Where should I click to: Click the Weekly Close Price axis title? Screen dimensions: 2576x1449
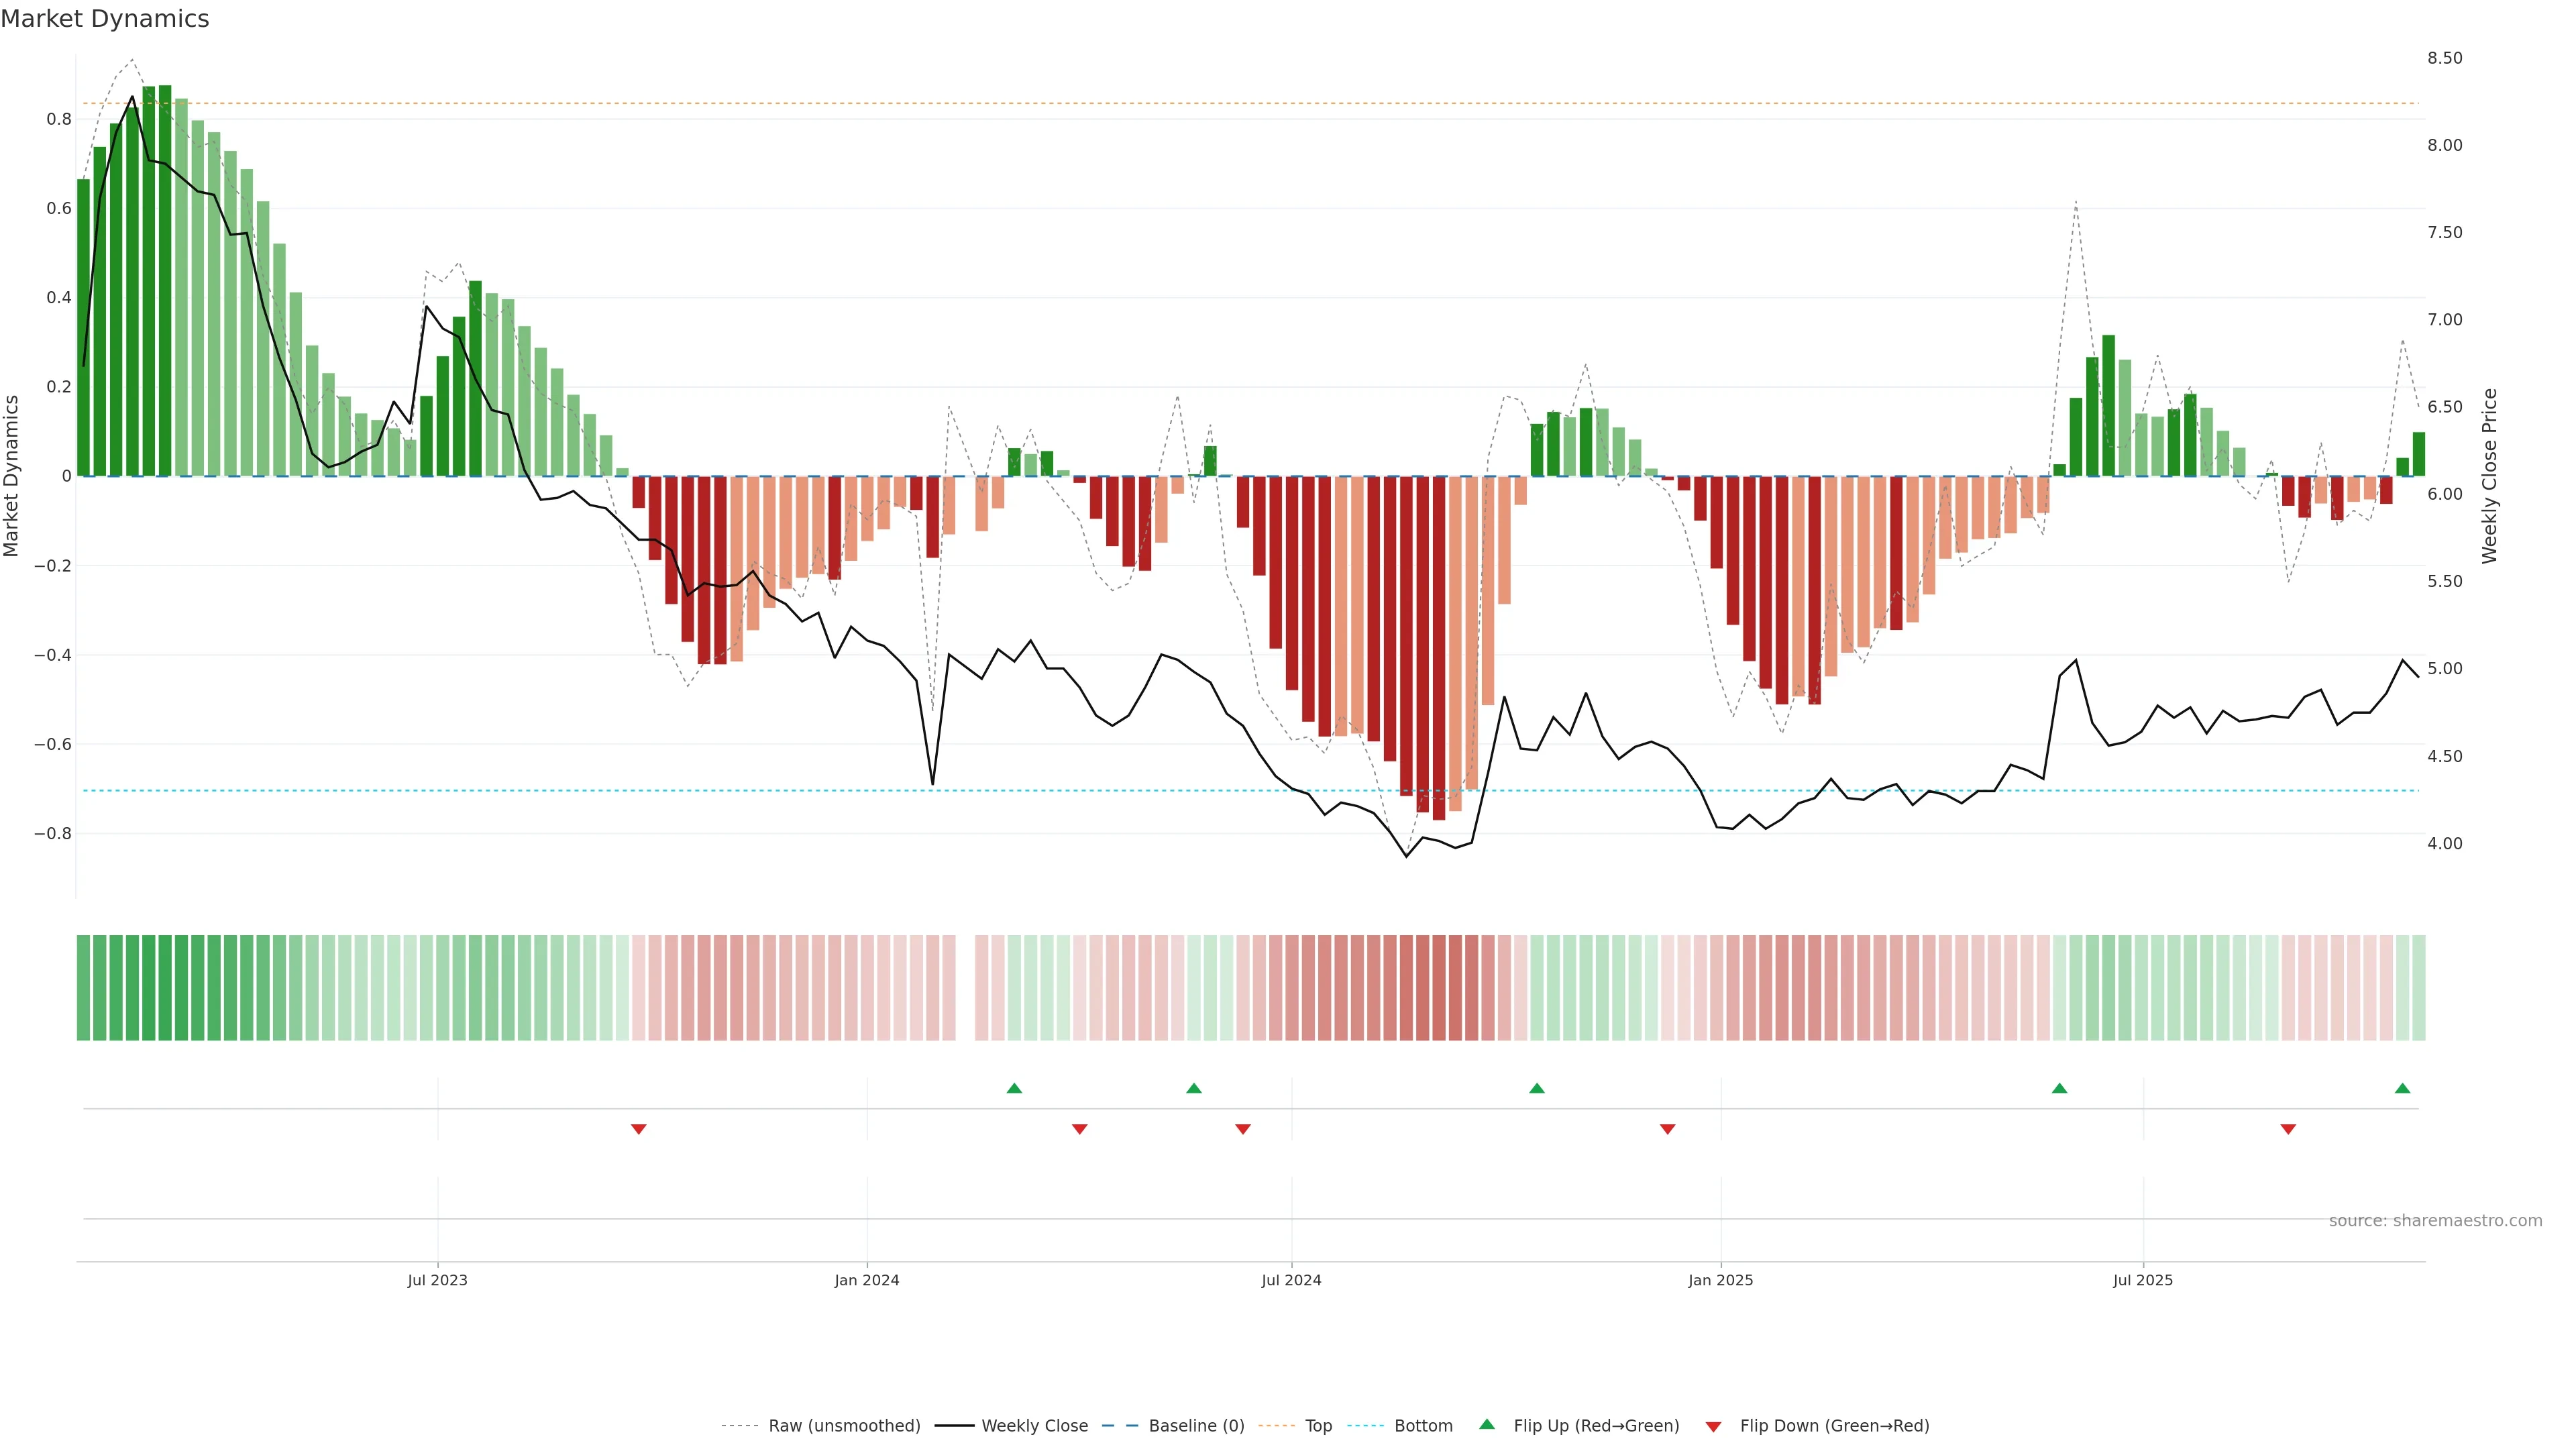pos(2490,476)
